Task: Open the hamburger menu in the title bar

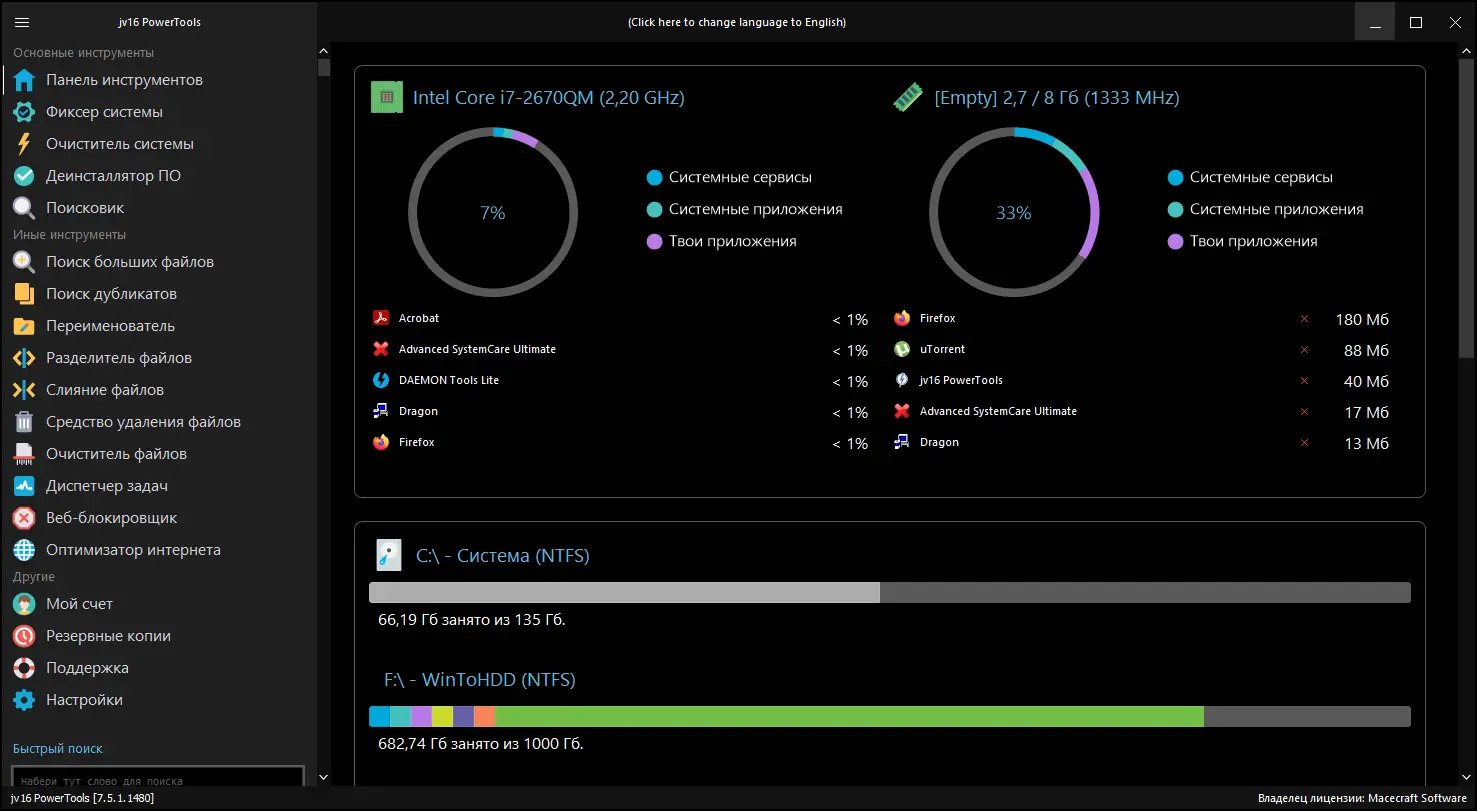Action: 22,22
